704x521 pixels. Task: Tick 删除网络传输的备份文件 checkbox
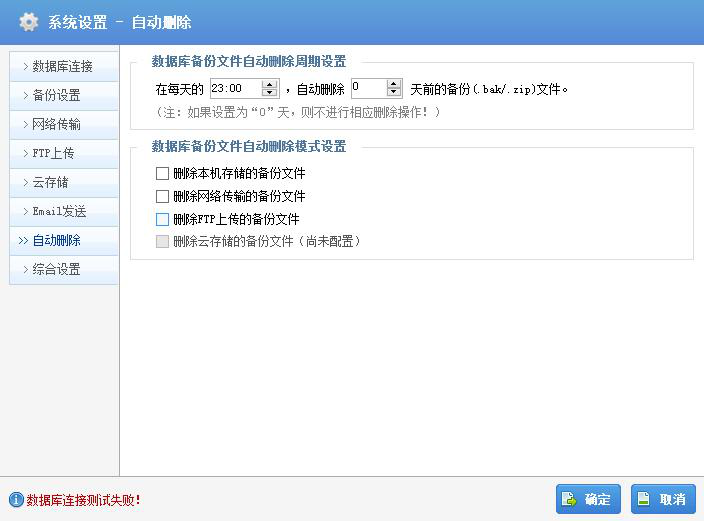[x=162, y=196]
